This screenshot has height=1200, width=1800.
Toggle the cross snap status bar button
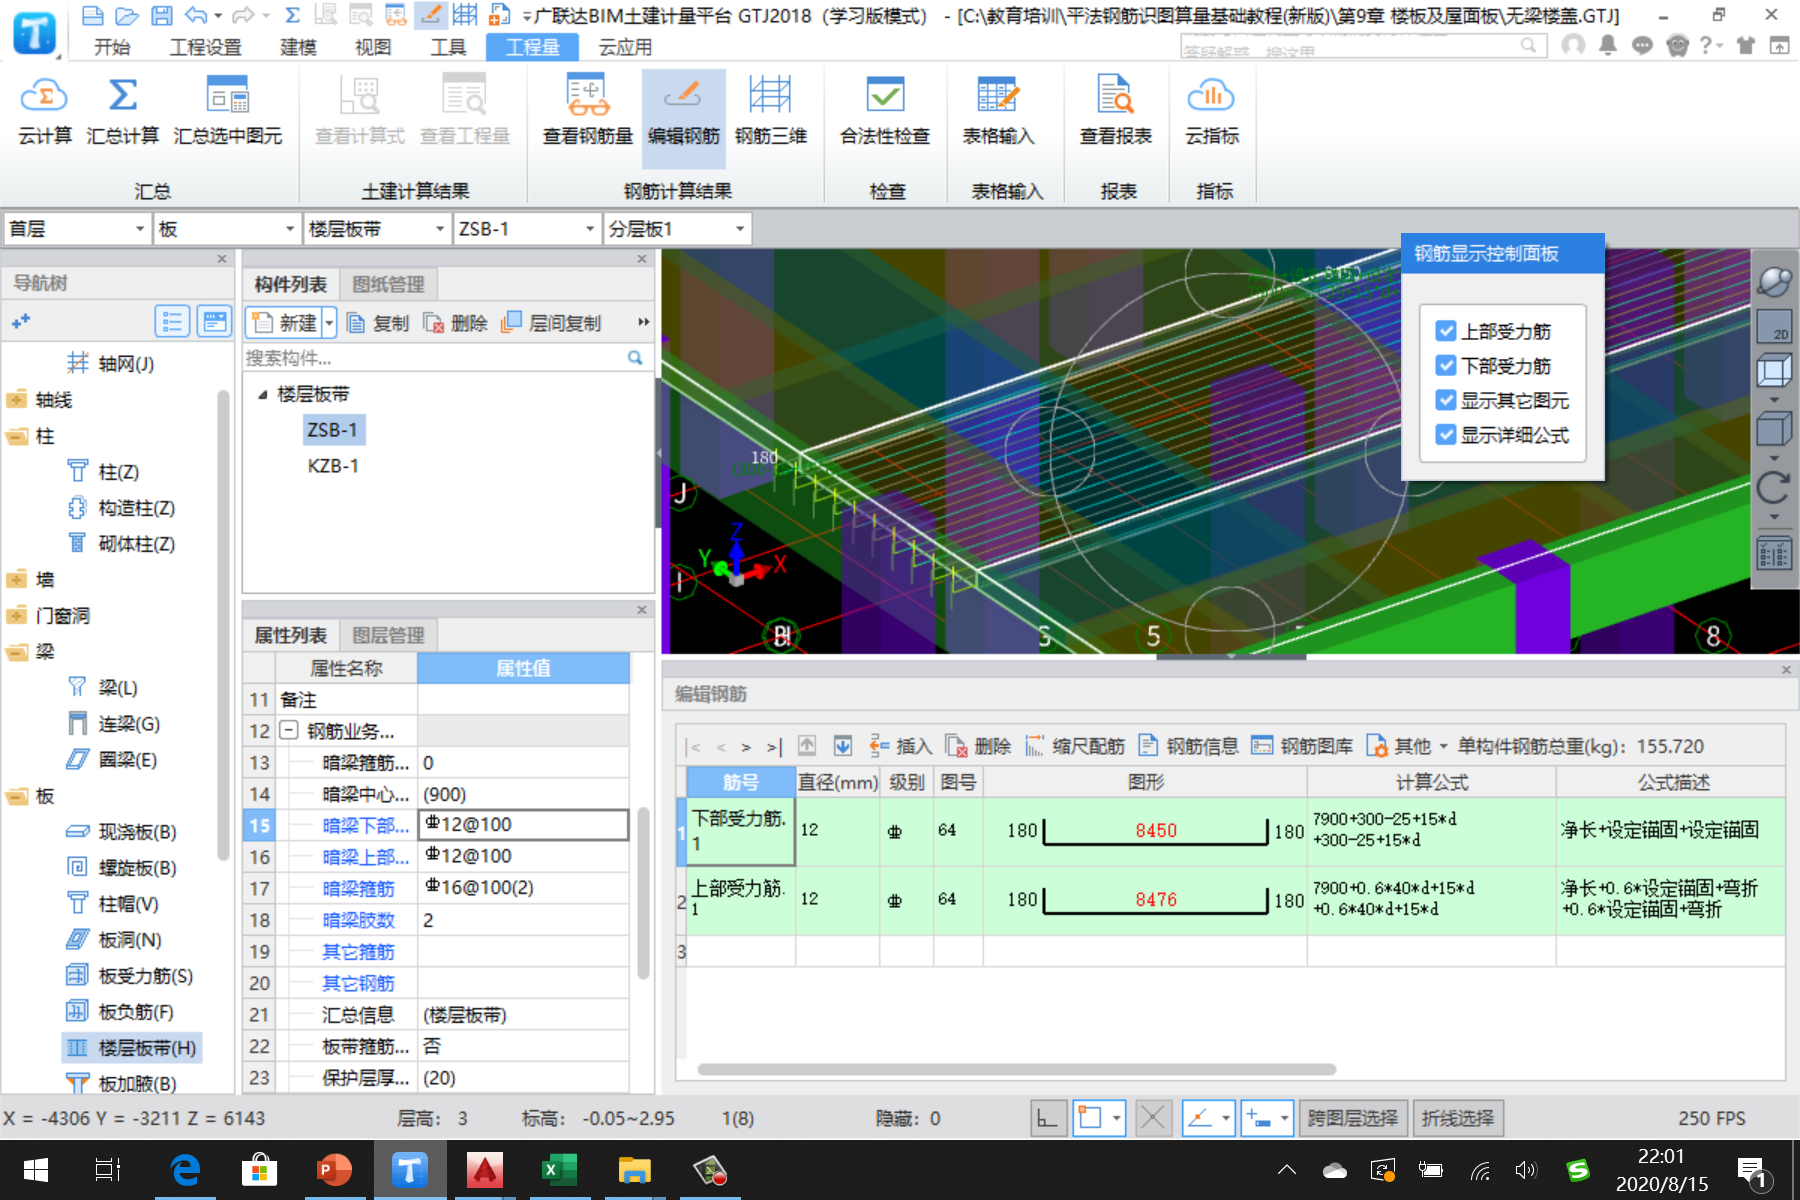(x=1152, y=1118)
